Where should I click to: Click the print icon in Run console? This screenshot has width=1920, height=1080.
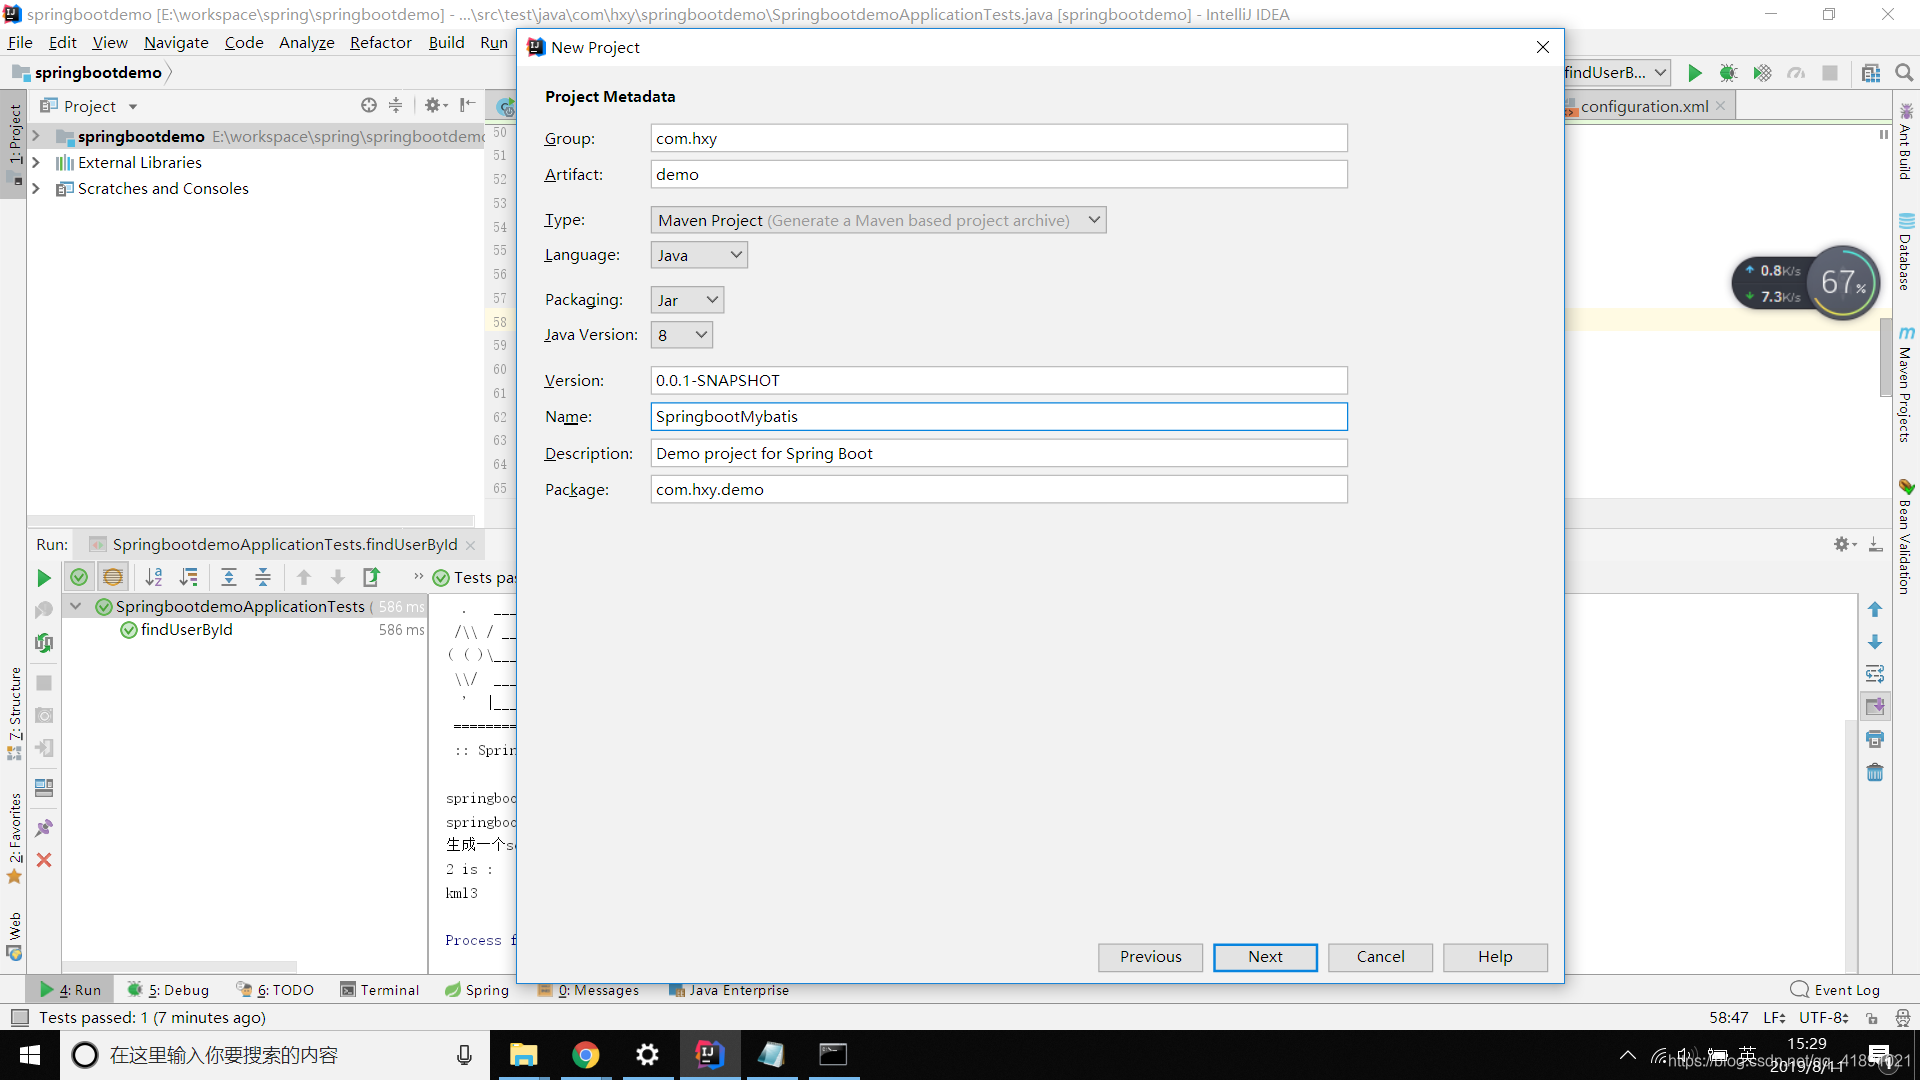(1875, 739)
